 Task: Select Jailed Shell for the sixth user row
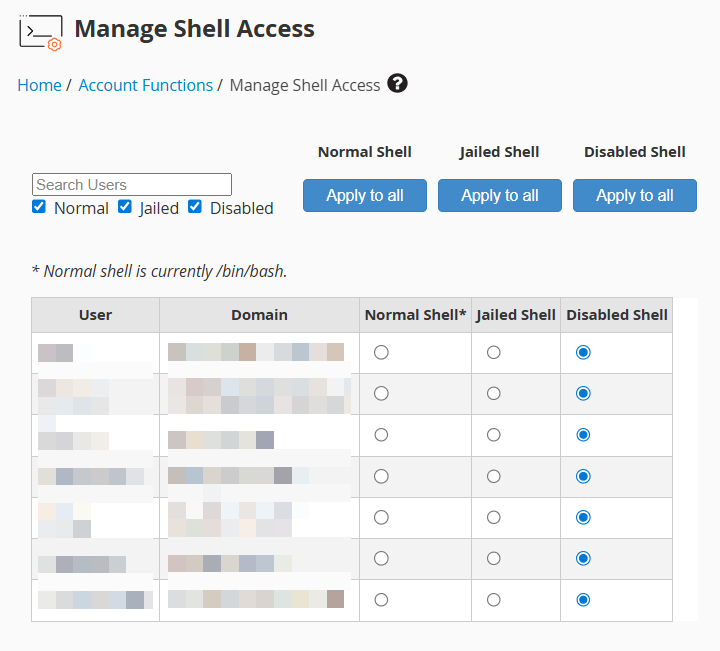(x=494, y=558)
